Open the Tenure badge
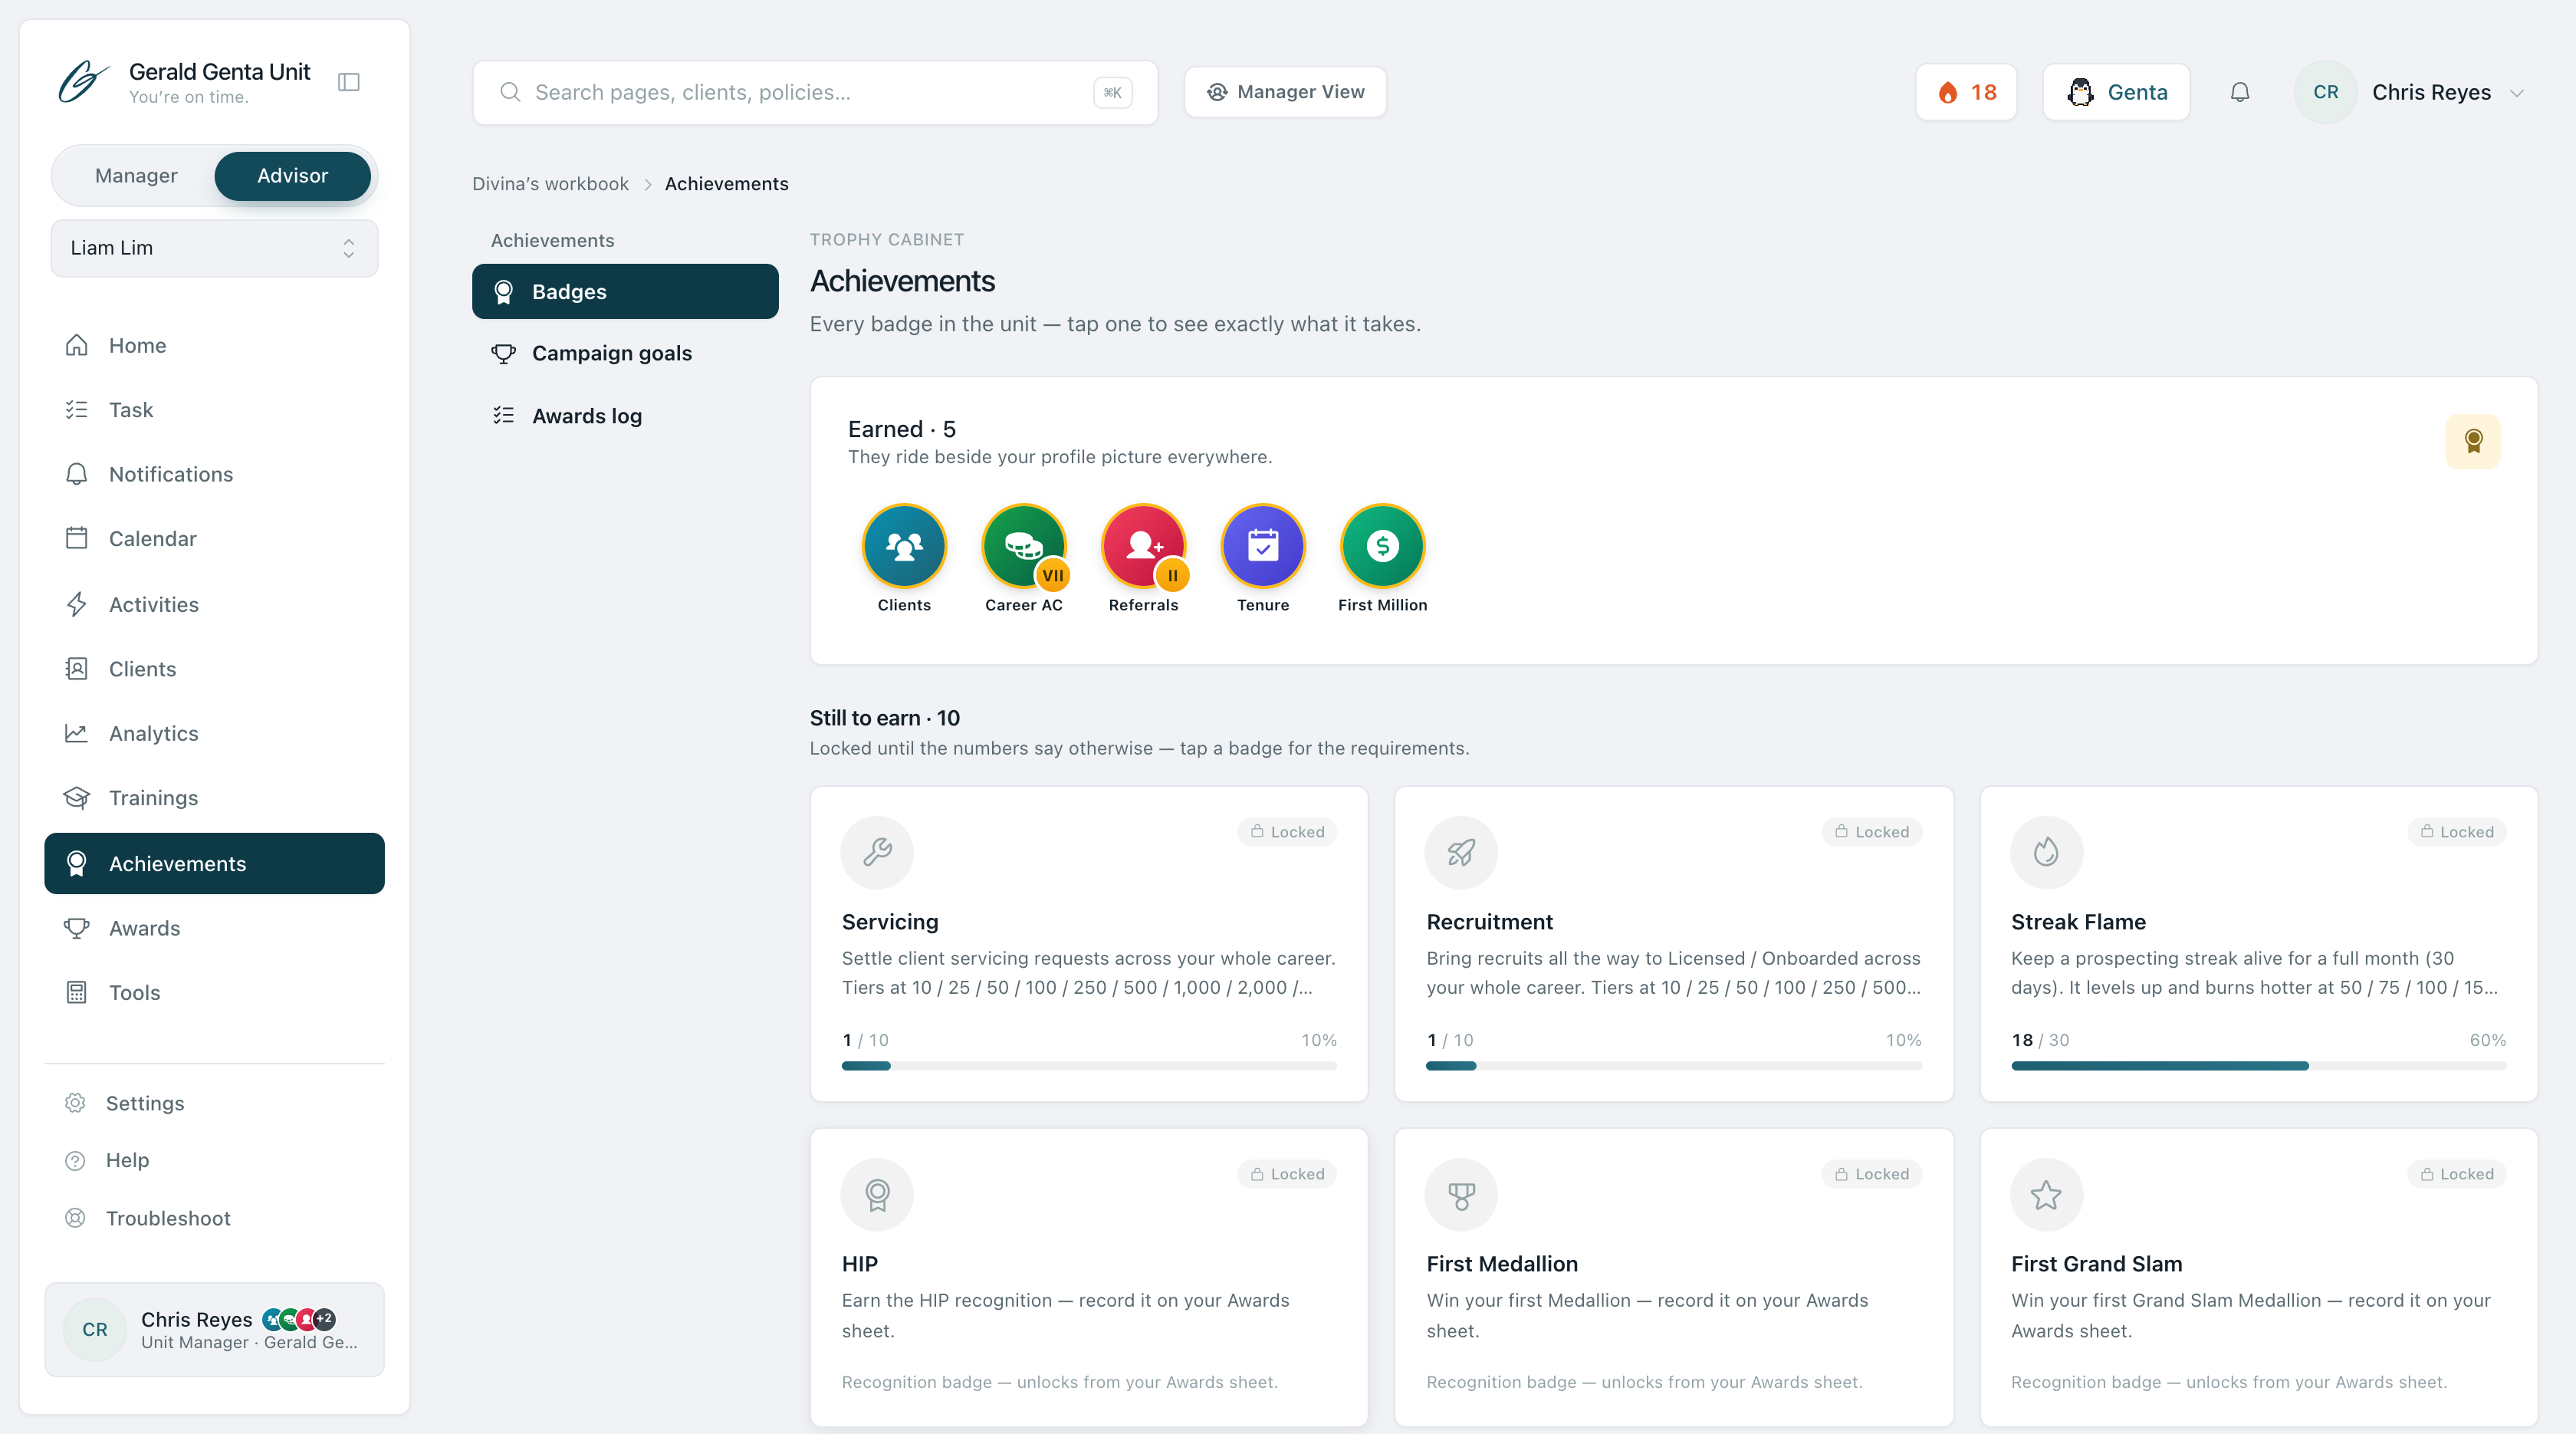Viewport: 2576px width, 1434px height. point(1263,546)
